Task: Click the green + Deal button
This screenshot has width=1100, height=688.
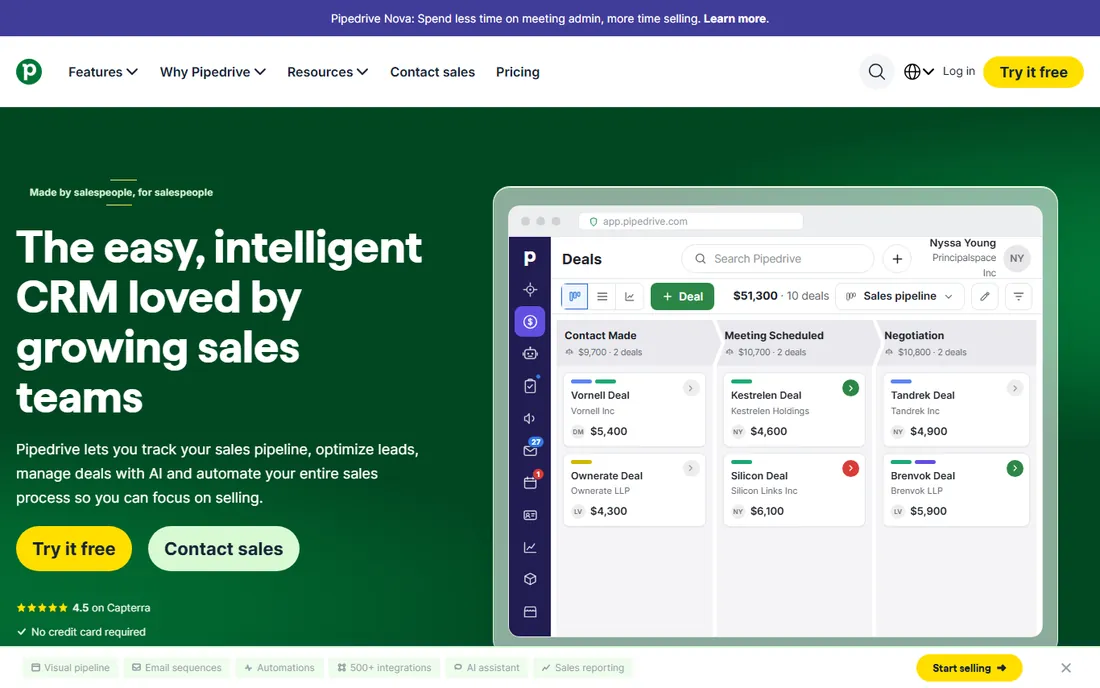Action: click(x=682, y=296)
